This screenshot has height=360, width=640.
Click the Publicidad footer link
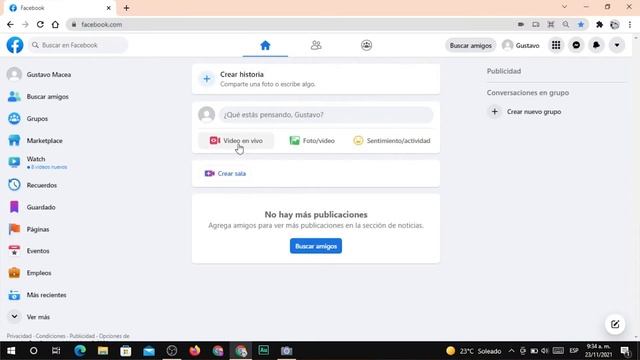(82, 336)
